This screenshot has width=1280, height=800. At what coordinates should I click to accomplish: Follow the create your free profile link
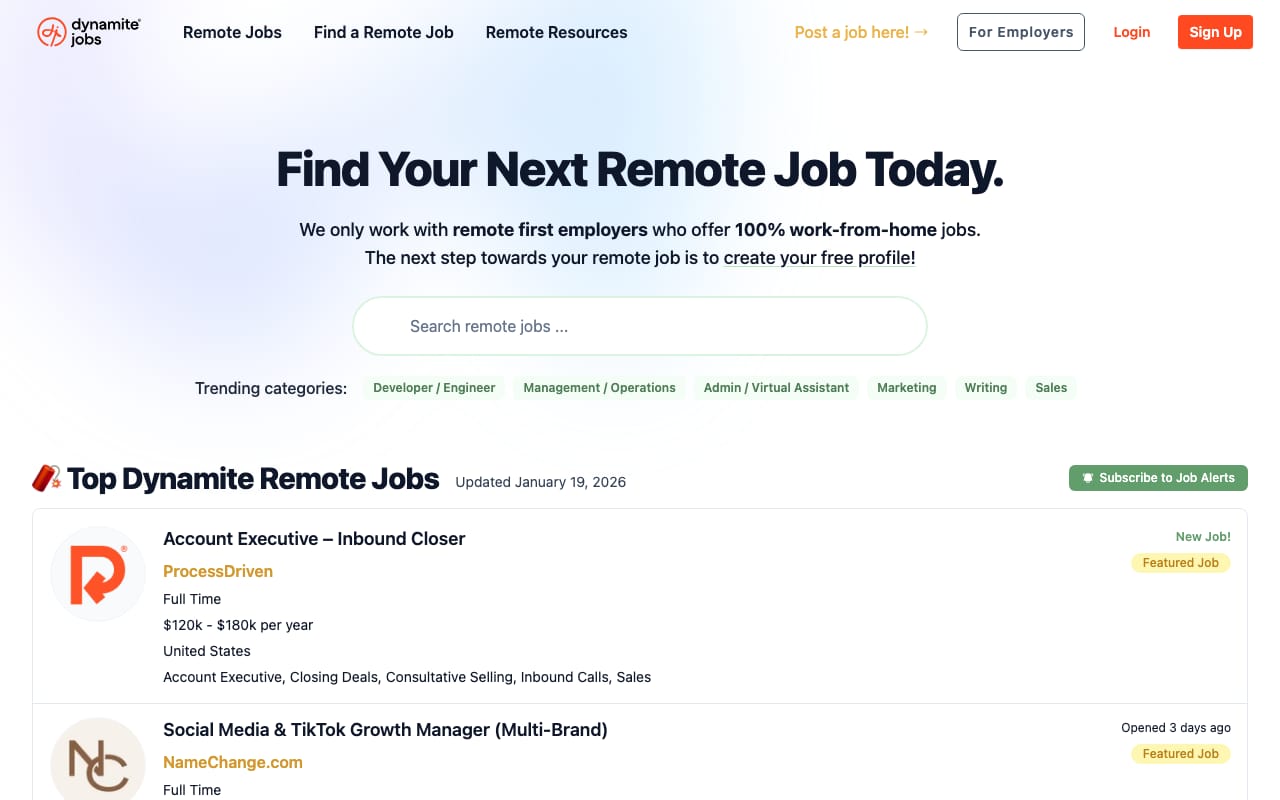[819, 258]
